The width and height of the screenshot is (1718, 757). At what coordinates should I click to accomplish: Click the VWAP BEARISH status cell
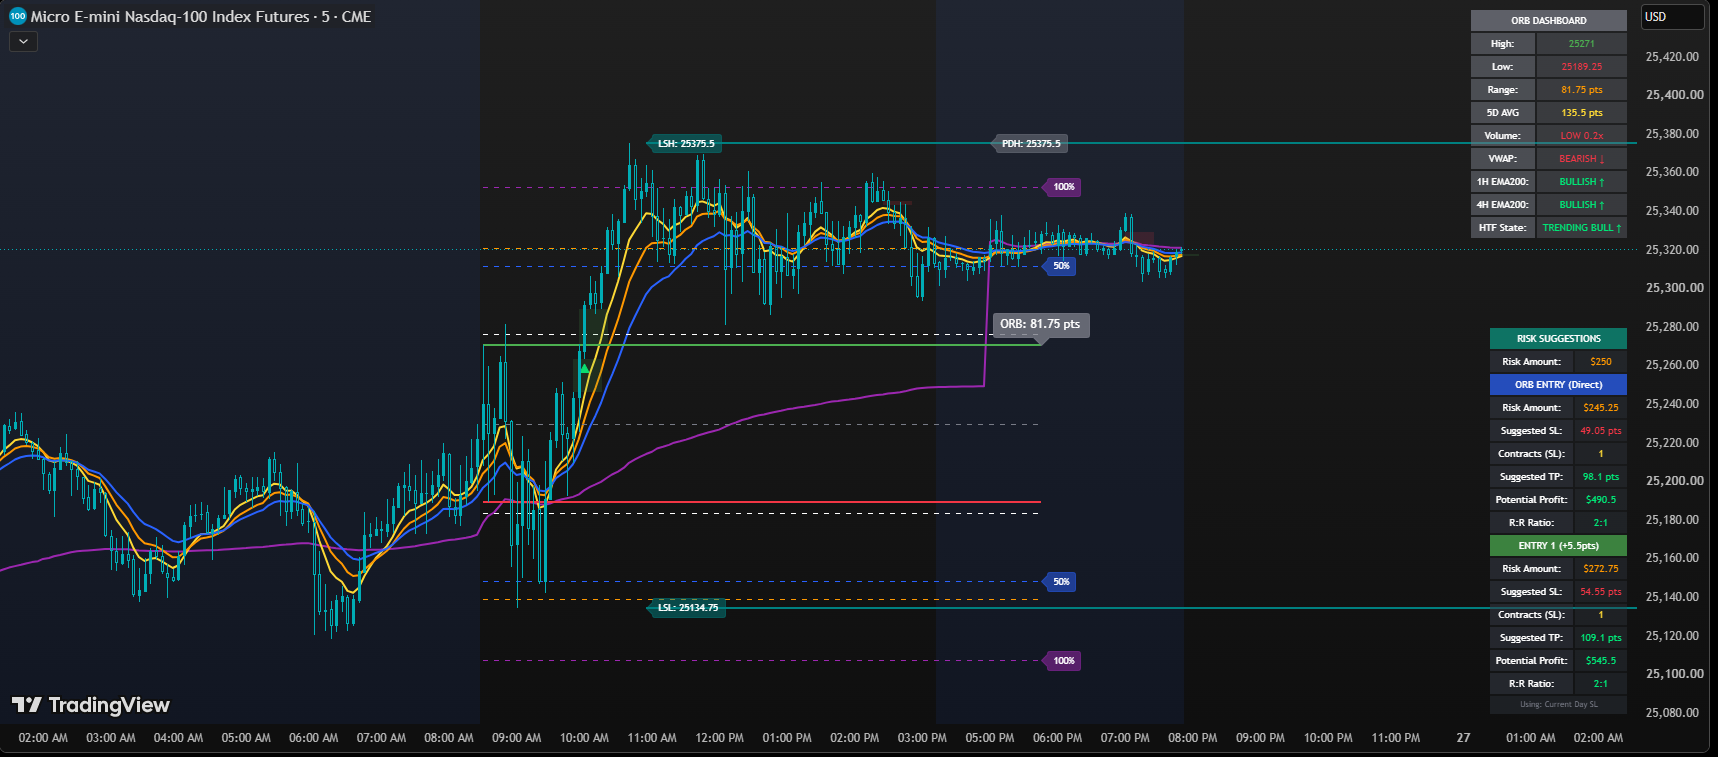coord(1581,159)
